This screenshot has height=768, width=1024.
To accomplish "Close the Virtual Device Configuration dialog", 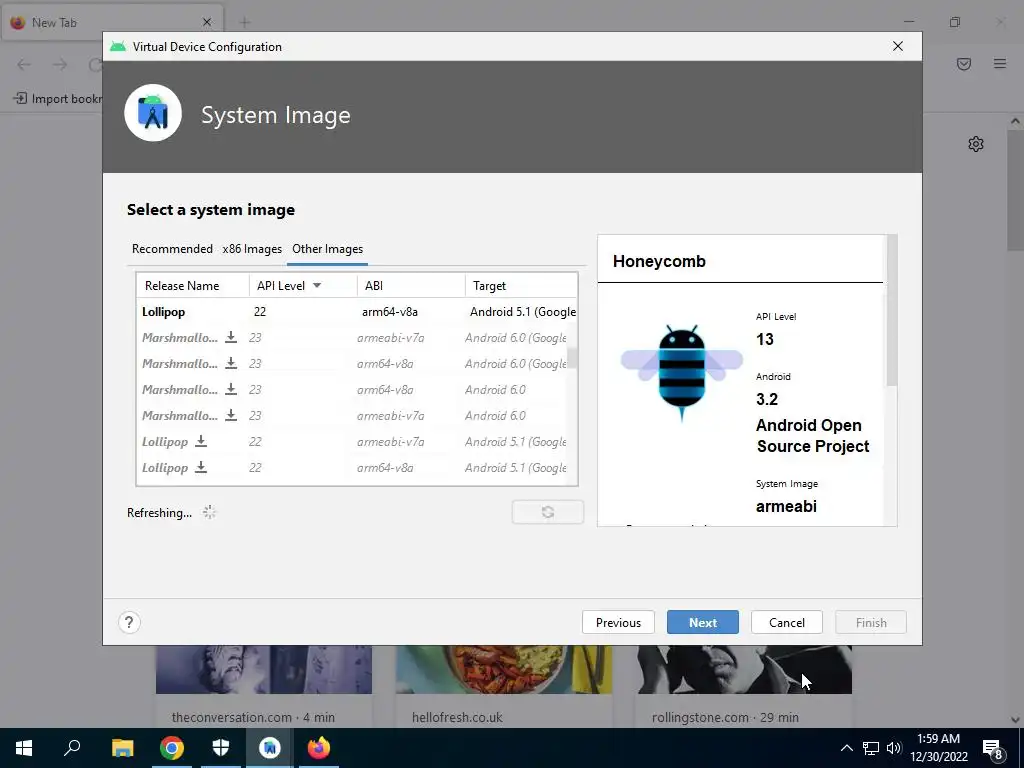I will (x=898, y=46).
